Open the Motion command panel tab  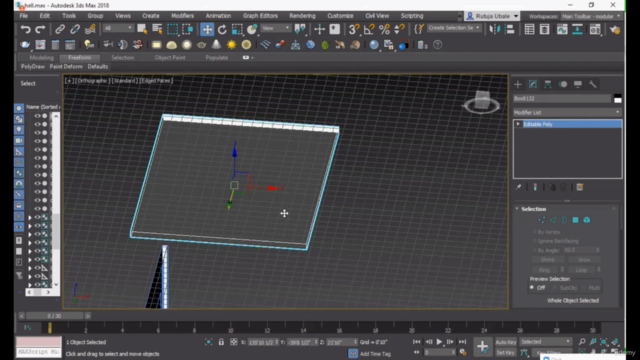coord(563,84)
